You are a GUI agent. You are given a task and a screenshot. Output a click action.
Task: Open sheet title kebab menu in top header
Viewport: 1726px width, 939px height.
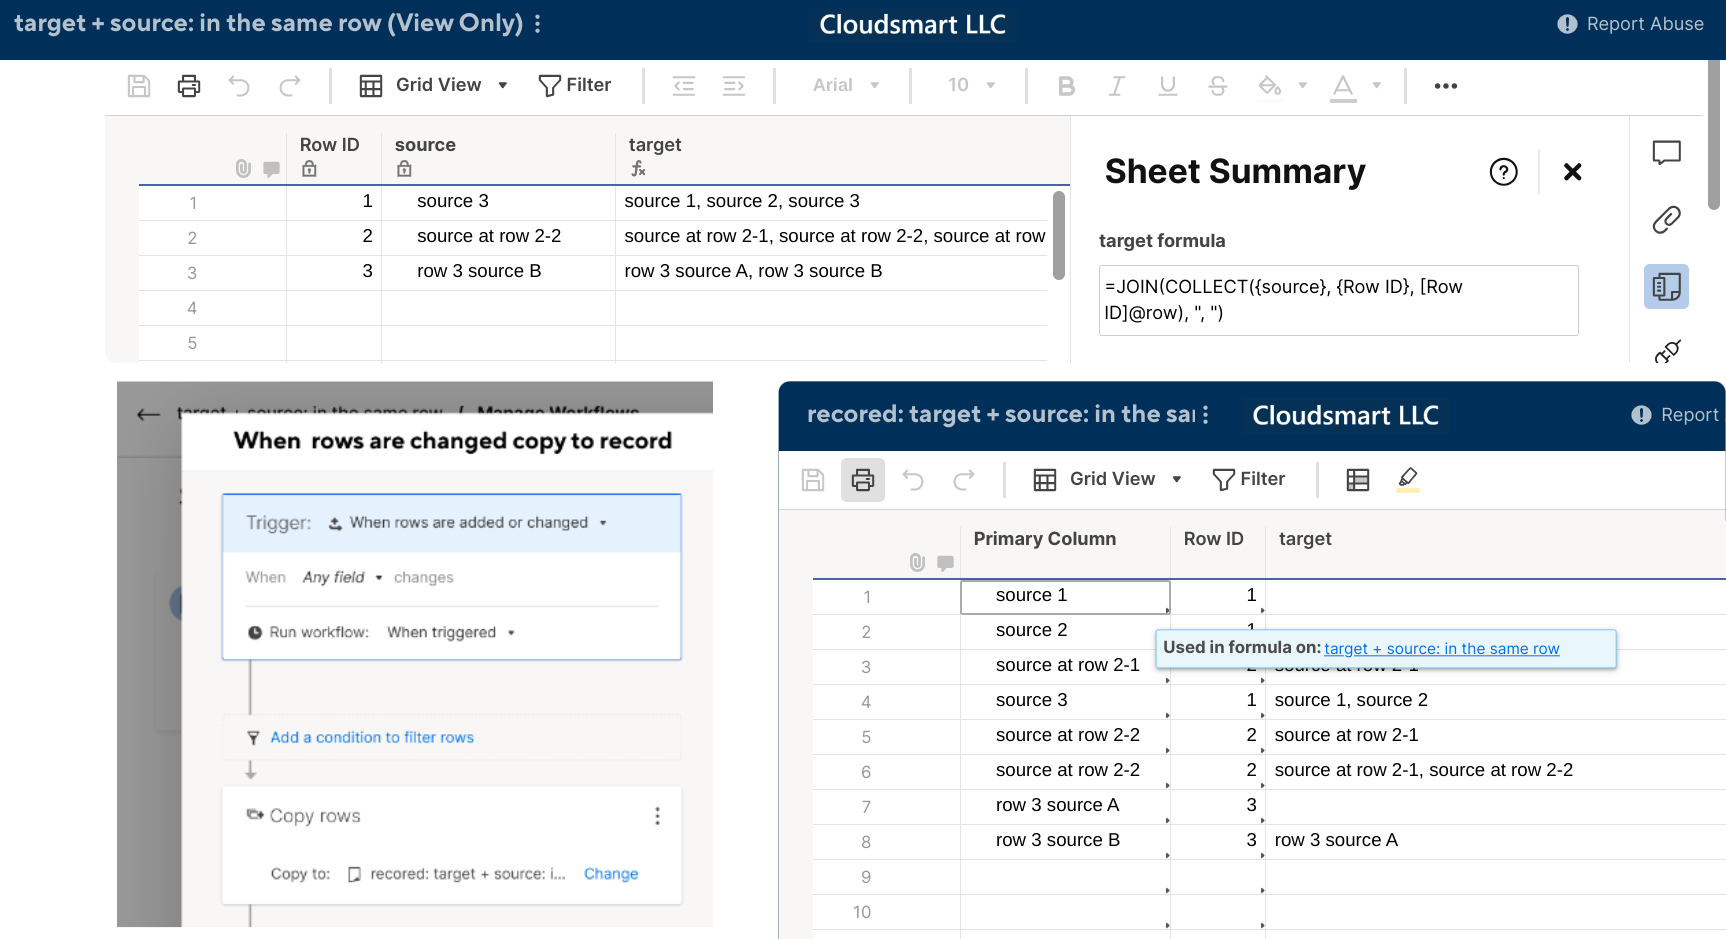pos(538,24)
